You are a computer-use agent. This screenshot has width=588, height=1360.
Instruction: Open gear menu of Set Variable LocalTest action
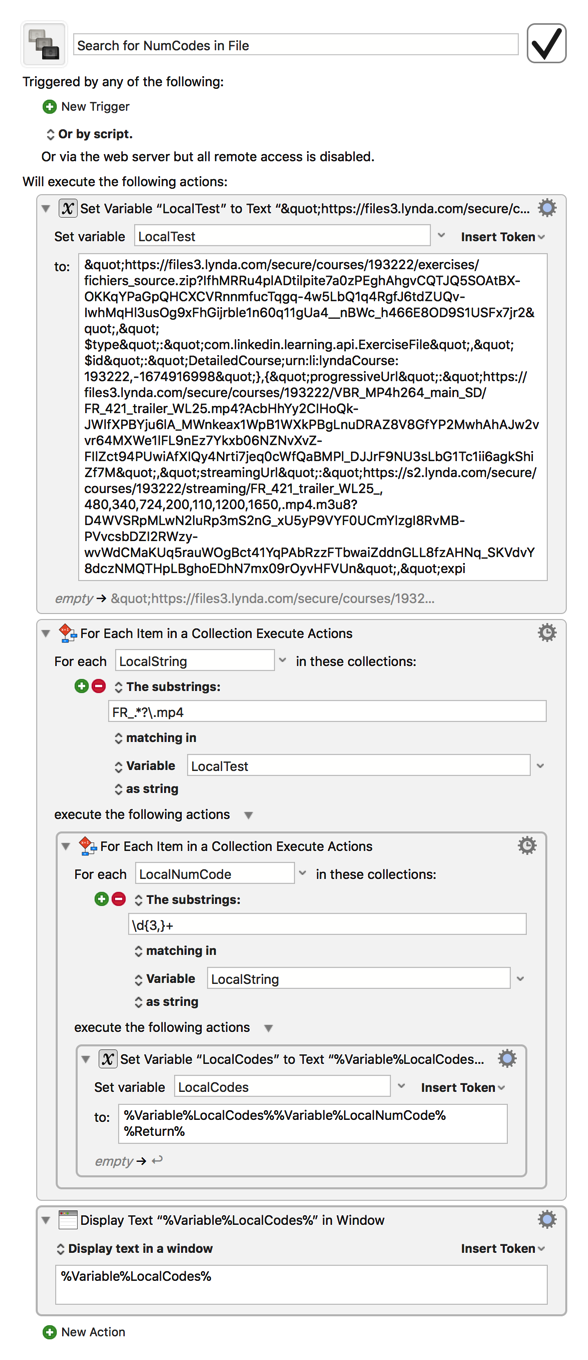click(x=547, y=208)
